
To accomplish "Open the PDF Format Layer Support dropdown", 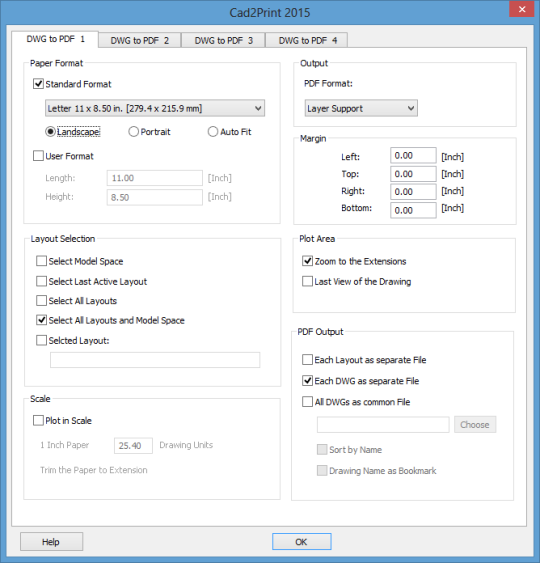I will tap(361, 108).
